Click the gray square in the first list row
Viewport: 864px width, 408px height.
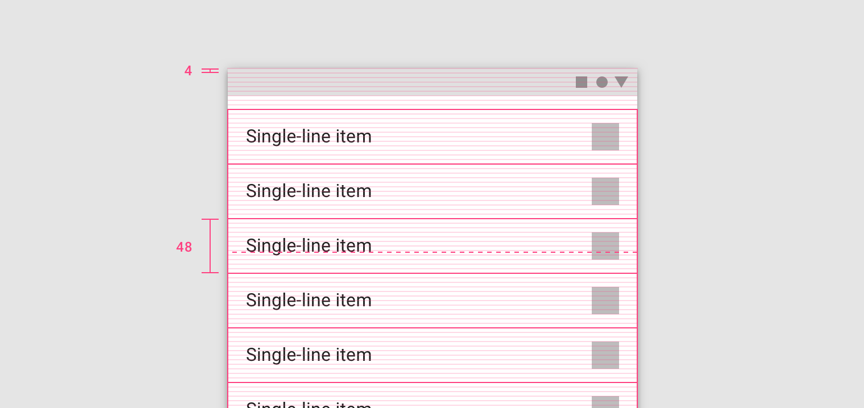click(605, 137)
